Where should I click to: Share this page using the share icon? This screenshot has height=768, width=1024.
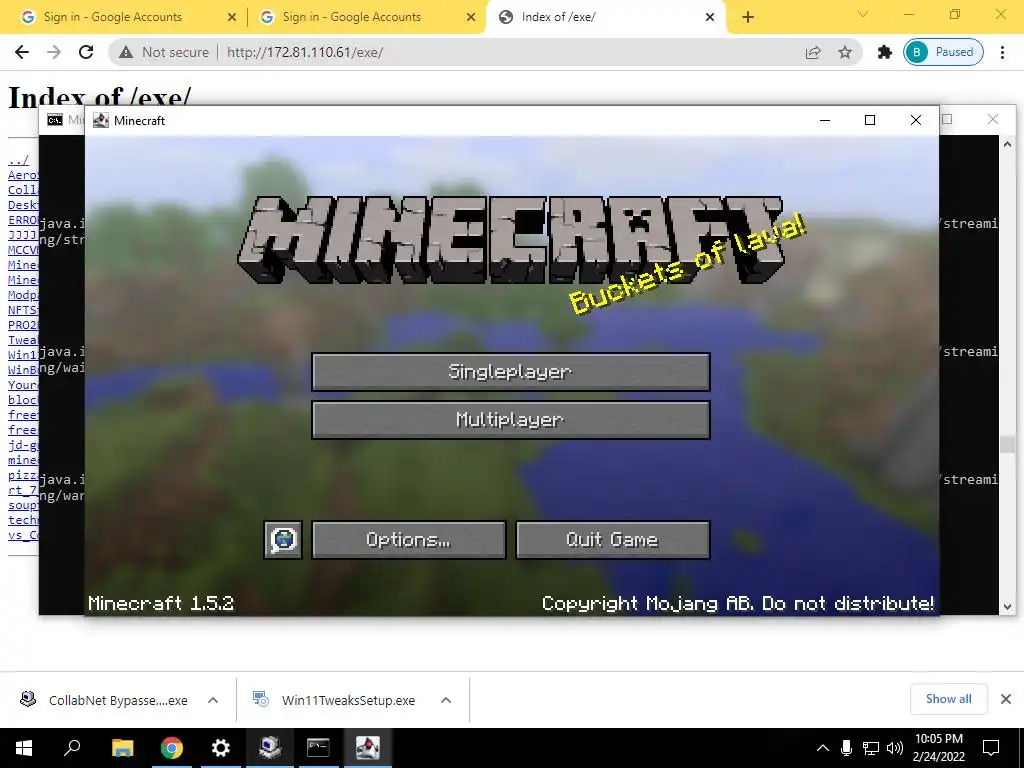point(813,52)
